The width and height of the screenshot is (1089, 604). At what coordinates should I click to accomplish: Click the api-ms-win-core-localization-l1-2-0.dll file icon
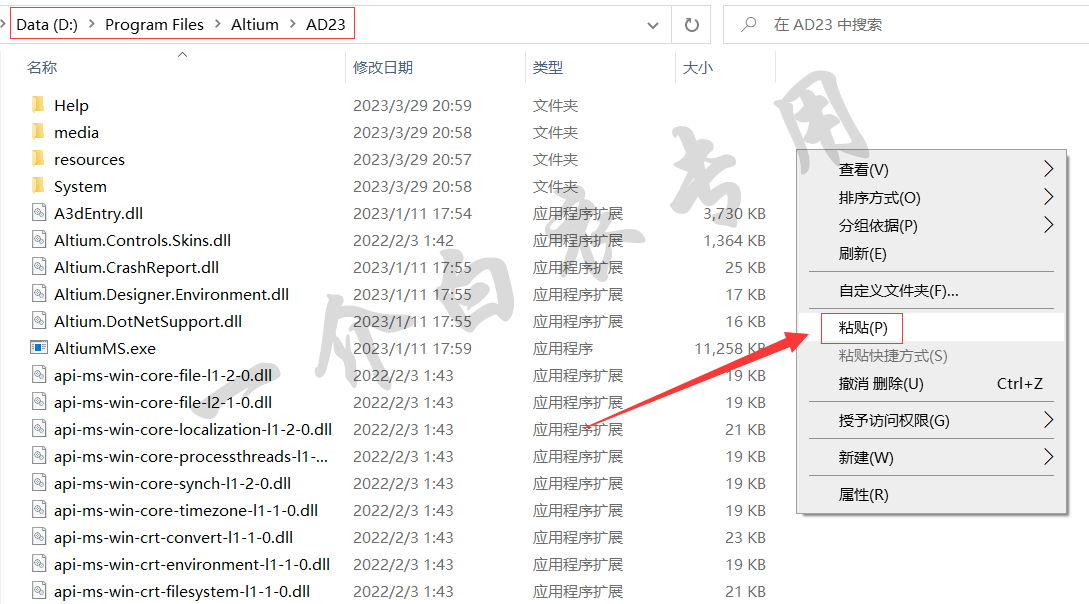click(x=39, y=429)
